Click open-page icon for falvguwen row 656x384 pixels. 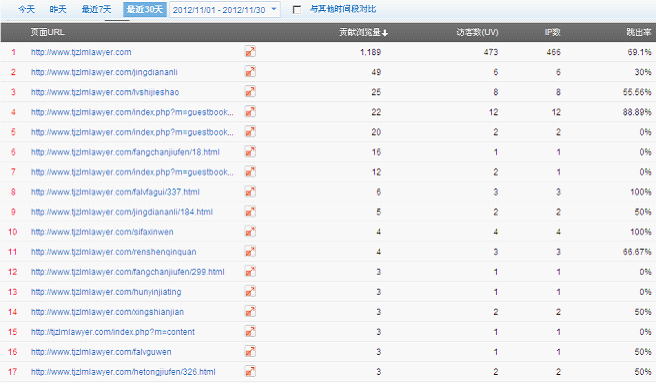[250, 351]
